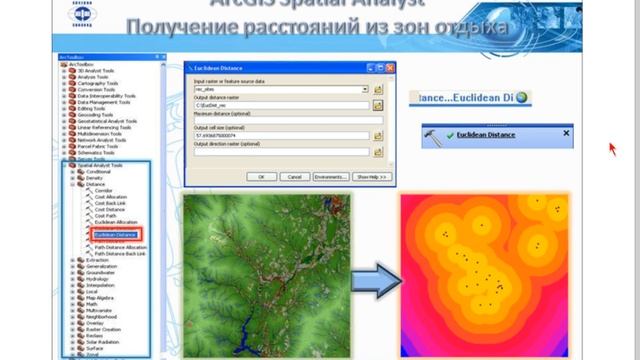Click the hammer icon in result popup
The width and height of the screenshot is (640, 360).
433,138
